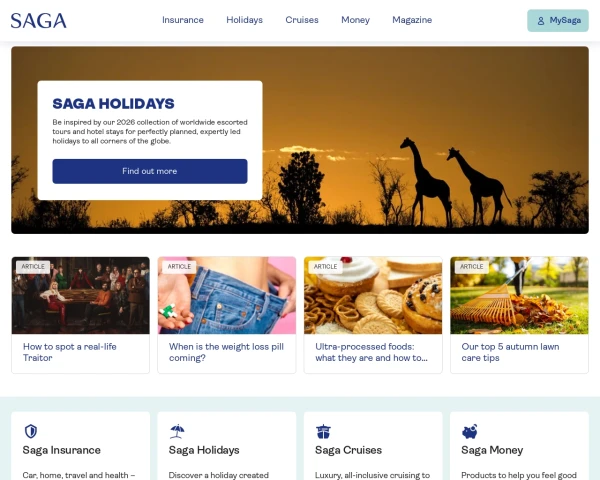Read How to spot a real-life Traitor
This screenshot has height=480, width=600.
pos(70,352)
